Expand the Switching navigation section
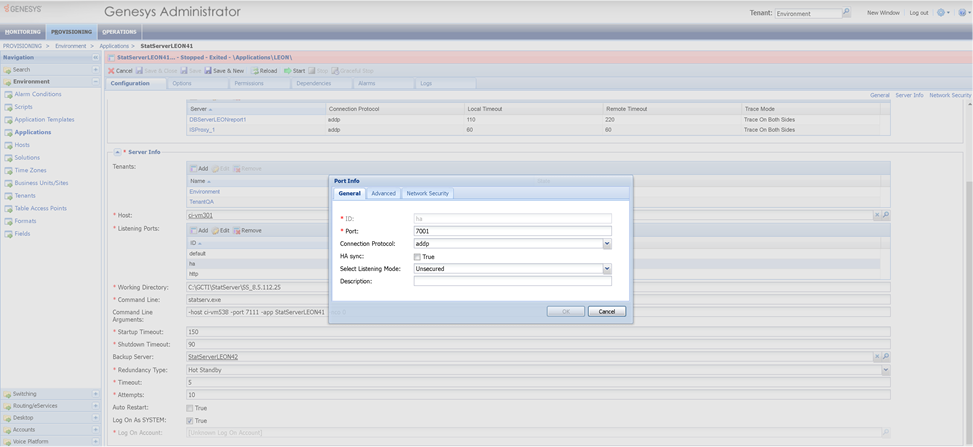 (96, 394)
